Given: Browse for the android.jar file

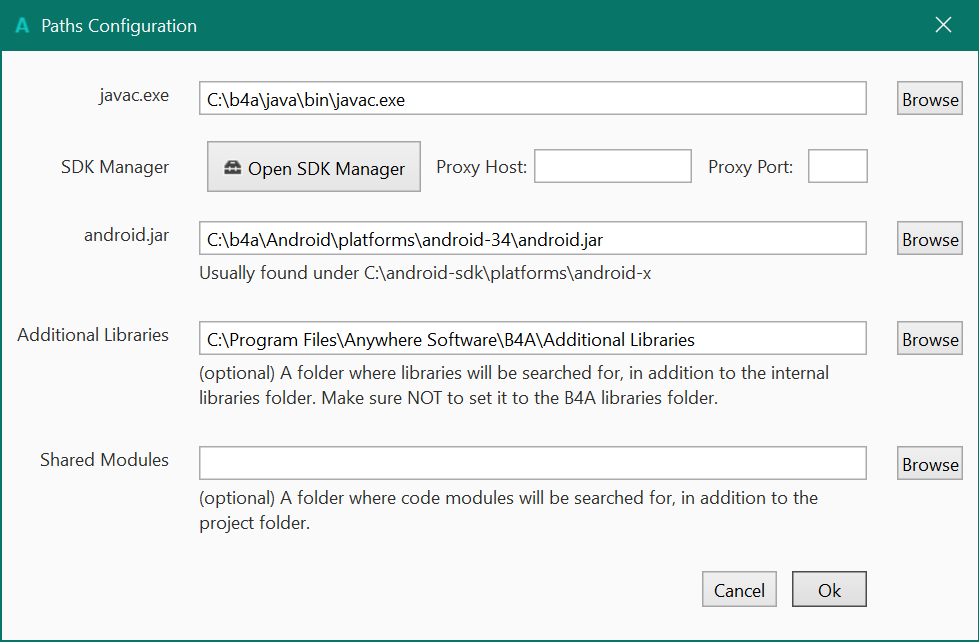Looking at the screenshot, I should (x=930, y=239).
